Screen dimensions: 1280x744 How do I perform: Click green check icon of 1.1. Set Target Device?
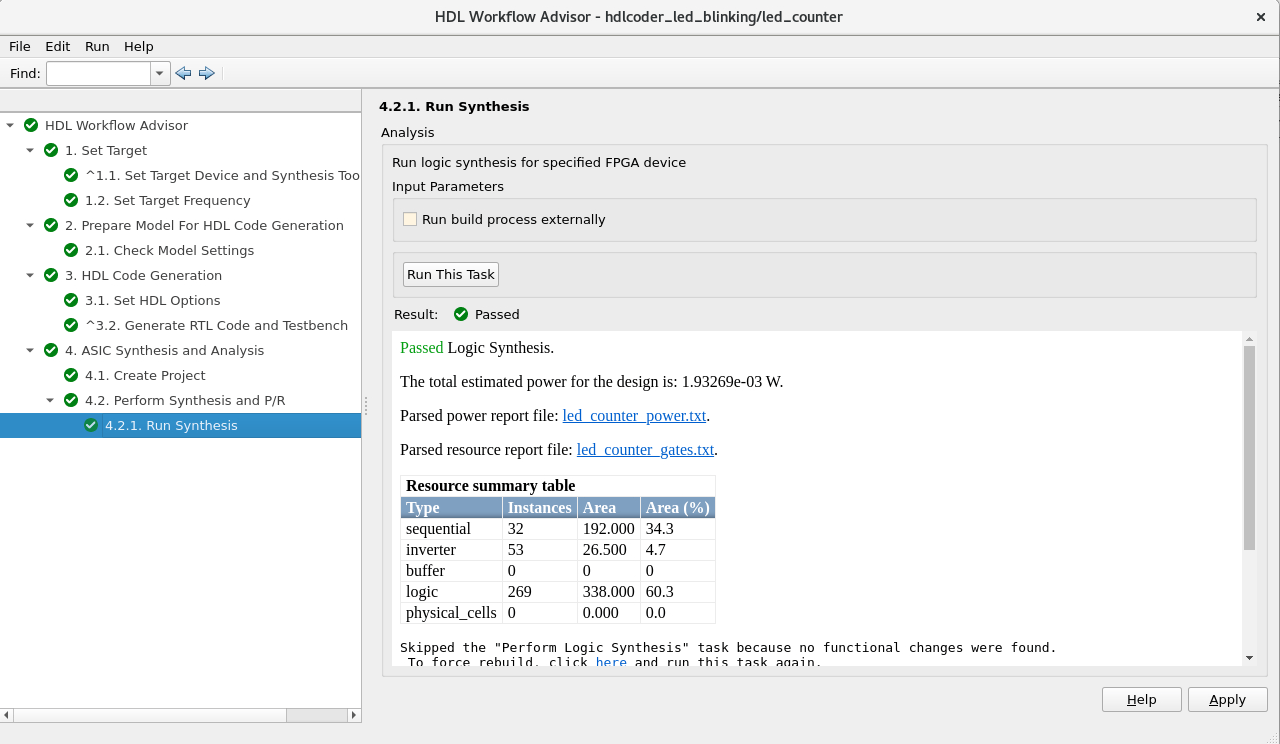coord(71,175)
